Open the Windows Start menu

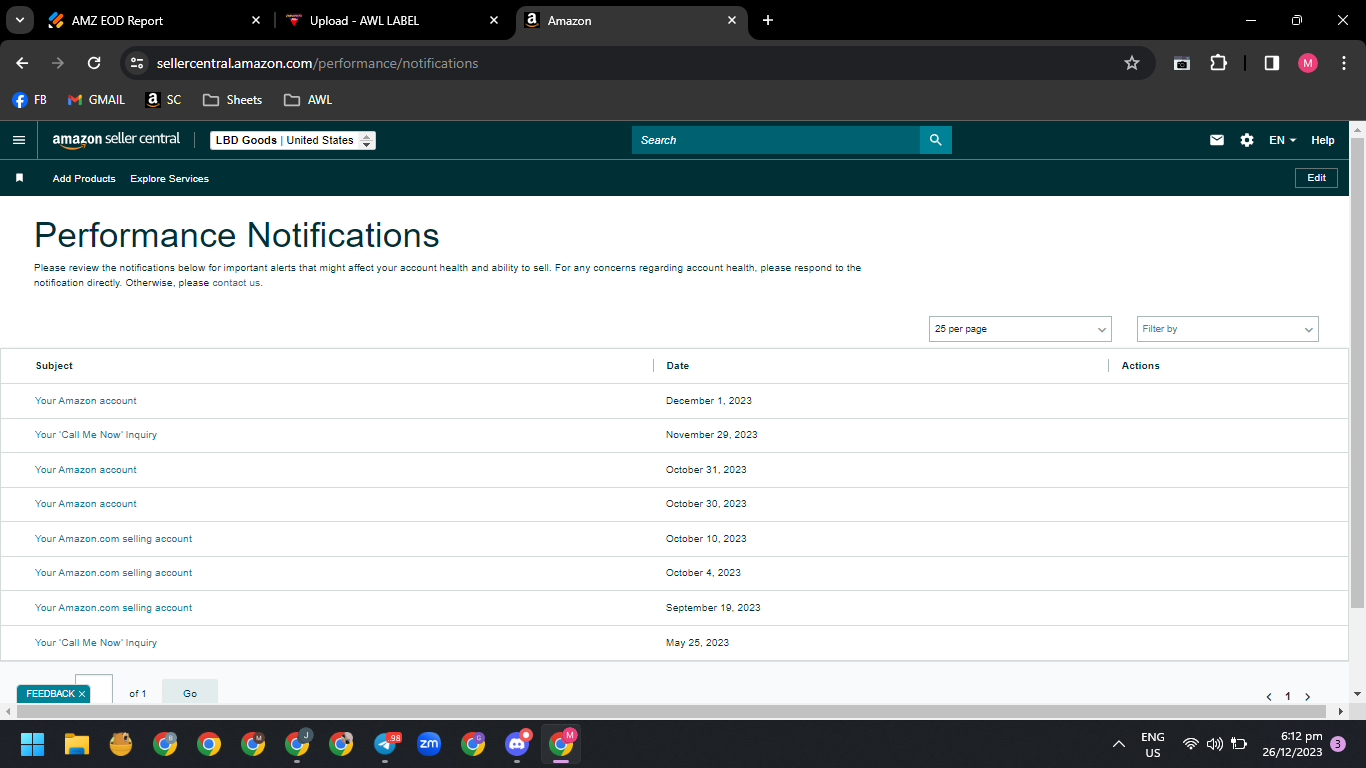pos(33,744)
